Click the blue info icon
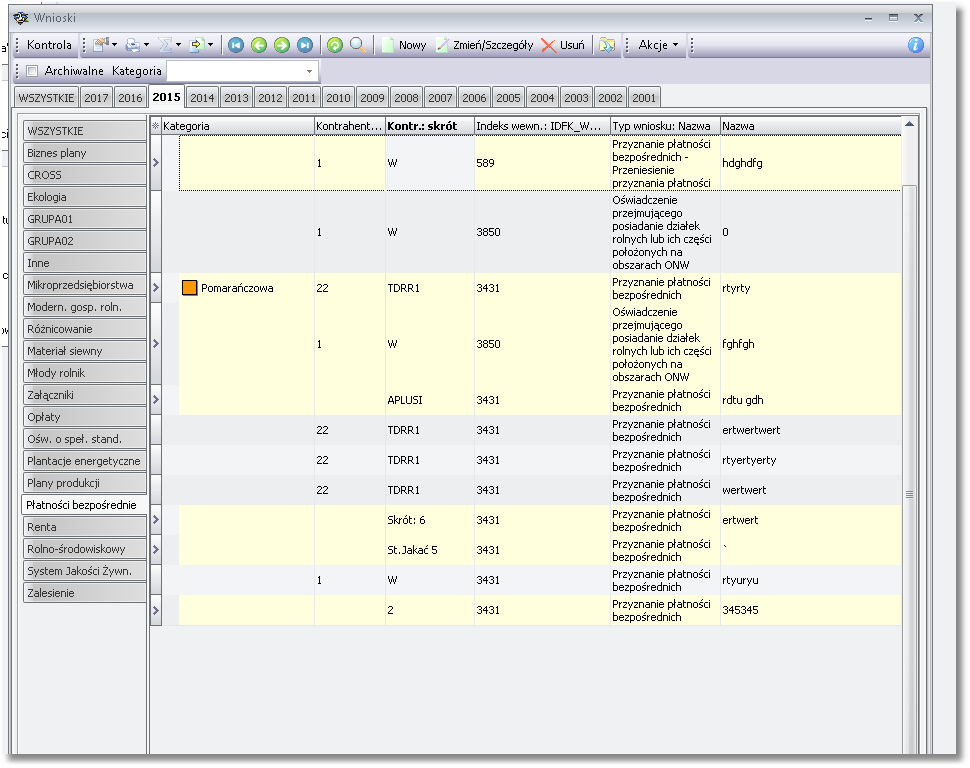This screenshot has width=970, height=768. tap(916, 45)
